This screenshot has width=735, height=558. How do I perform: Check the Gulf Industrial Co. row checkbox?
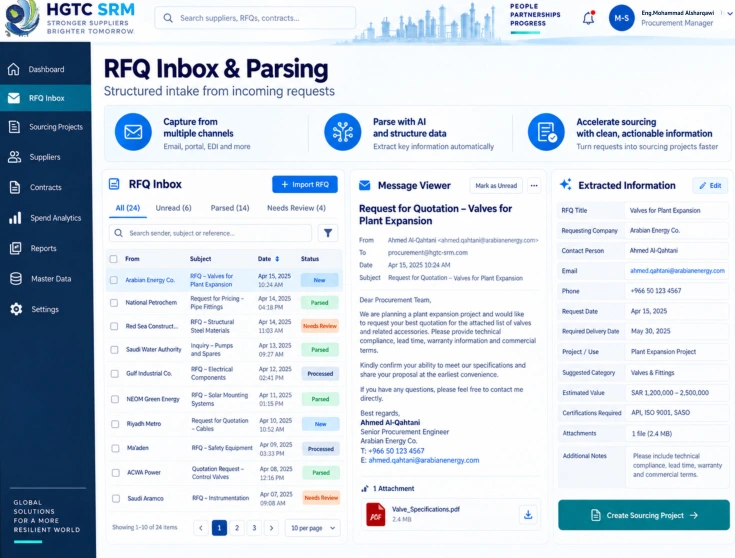[x=114, y=374]
